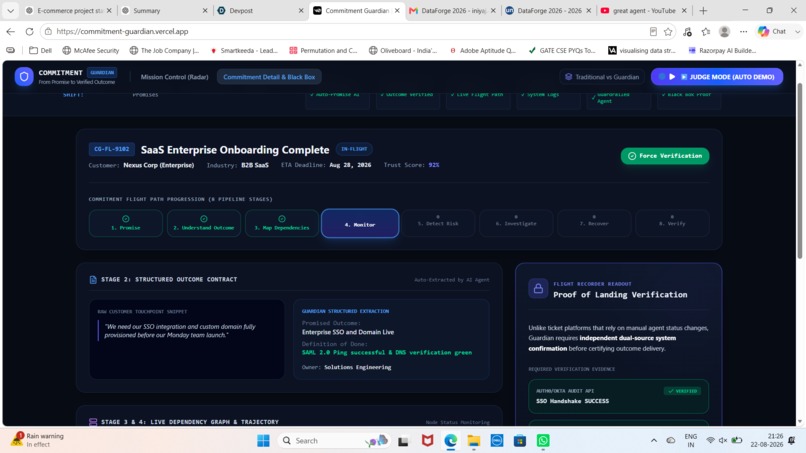
Task: Refresh the current page
Action: pyautogui.click(x=29, y=31)
